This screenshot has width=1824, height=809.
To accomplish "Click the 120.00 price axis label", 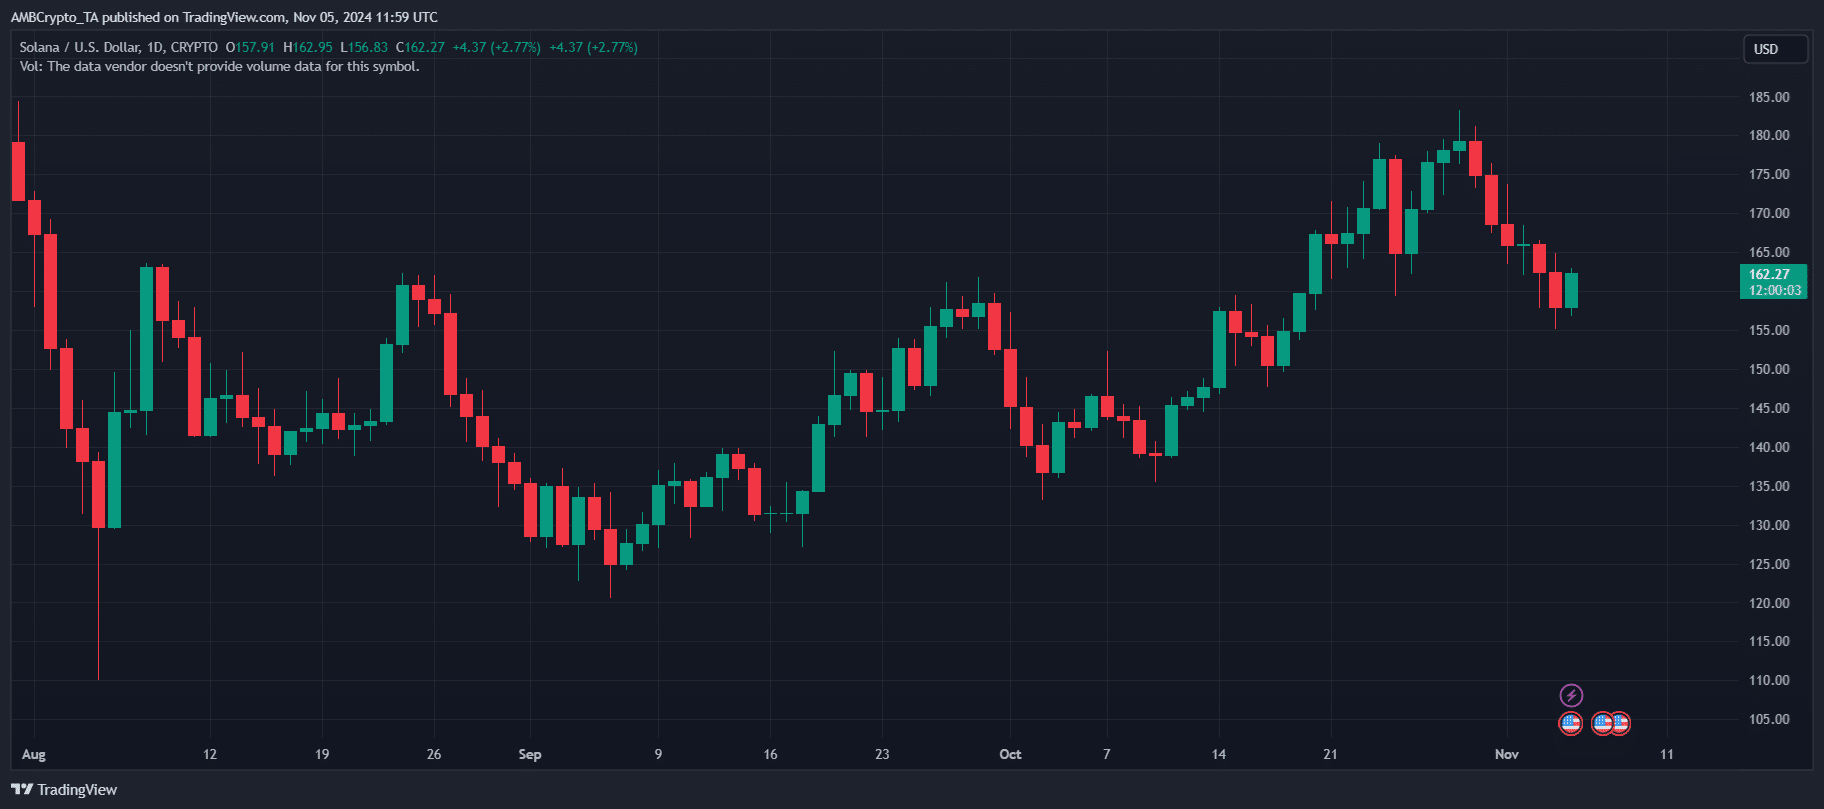I will [1769, 603].
